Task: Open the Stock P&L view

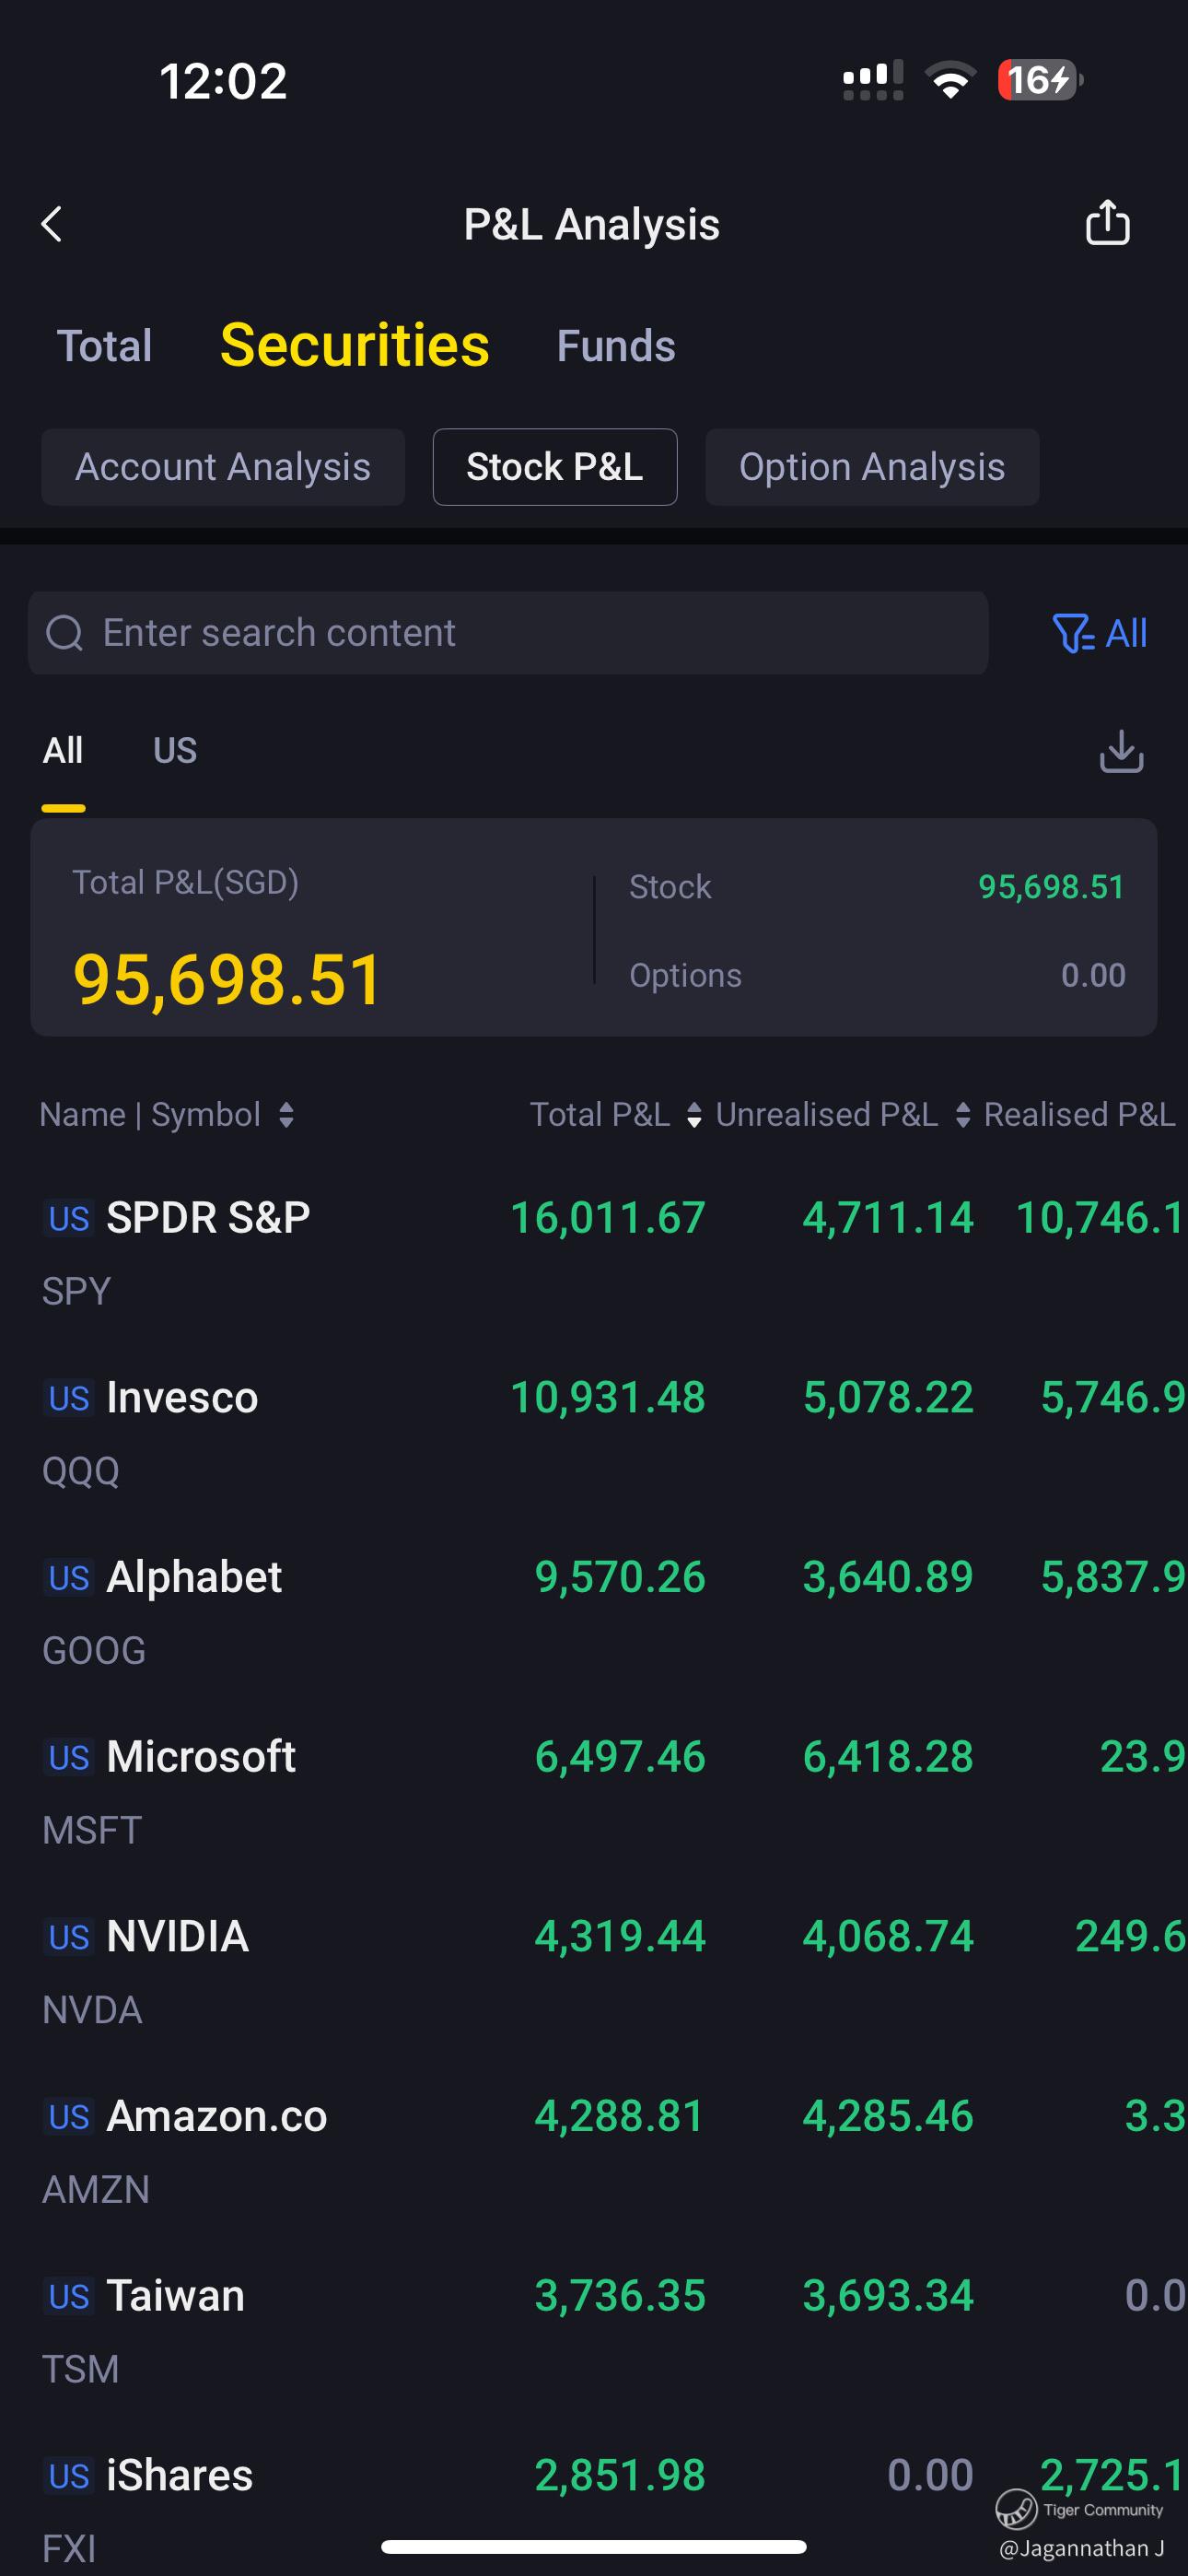Action: [555, 467]
